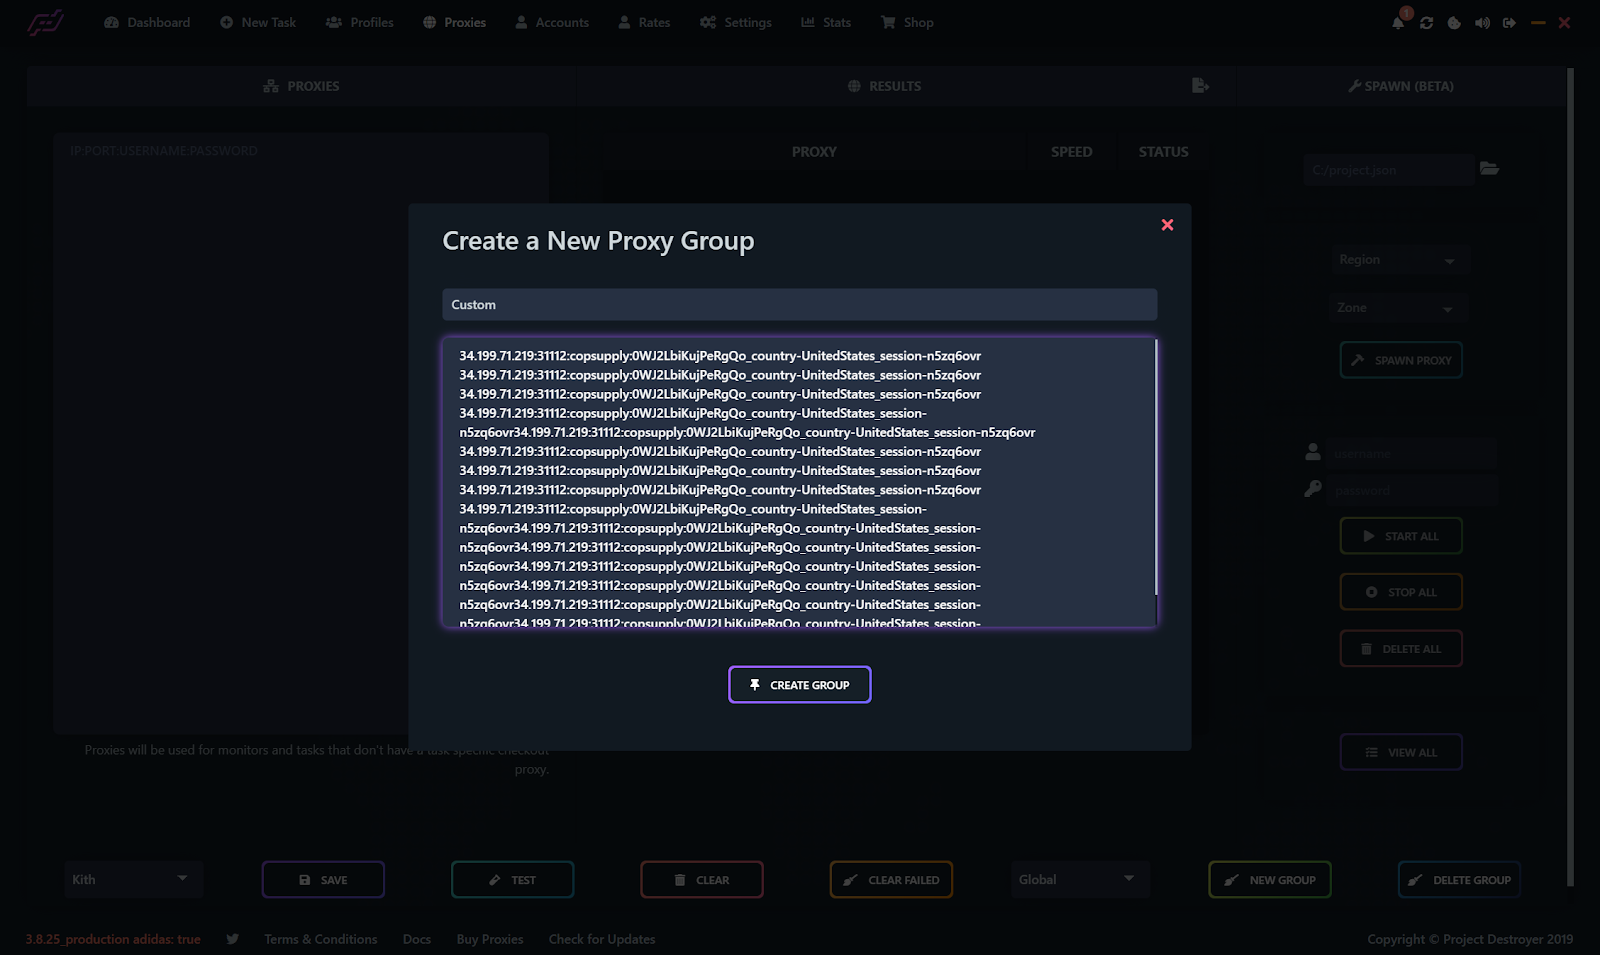Click the export results icon
Screen dimensions: 1600x955
[x=1200, y=86]
